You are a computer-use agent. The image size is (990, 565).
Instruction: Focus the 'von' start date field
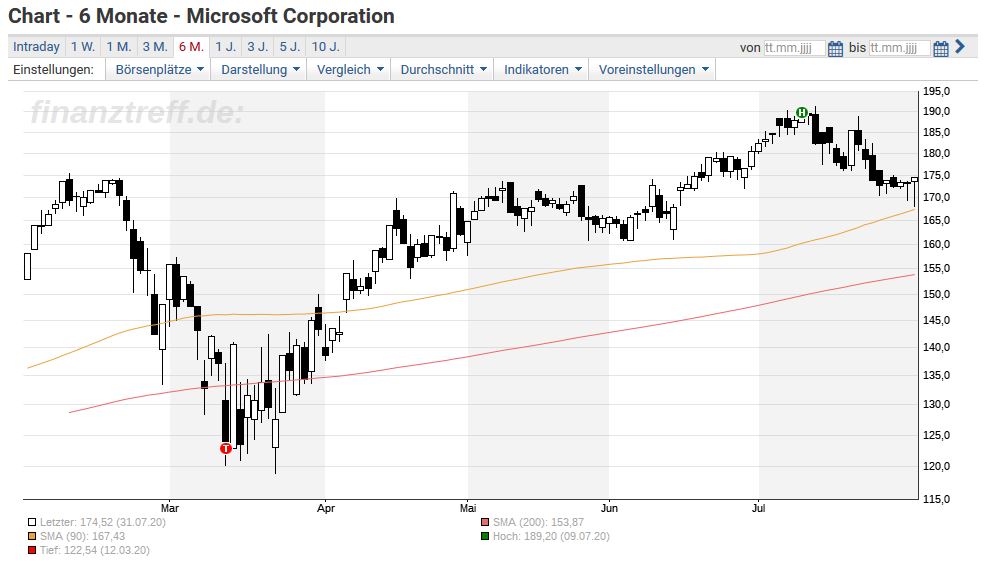(x=794, y=48)
